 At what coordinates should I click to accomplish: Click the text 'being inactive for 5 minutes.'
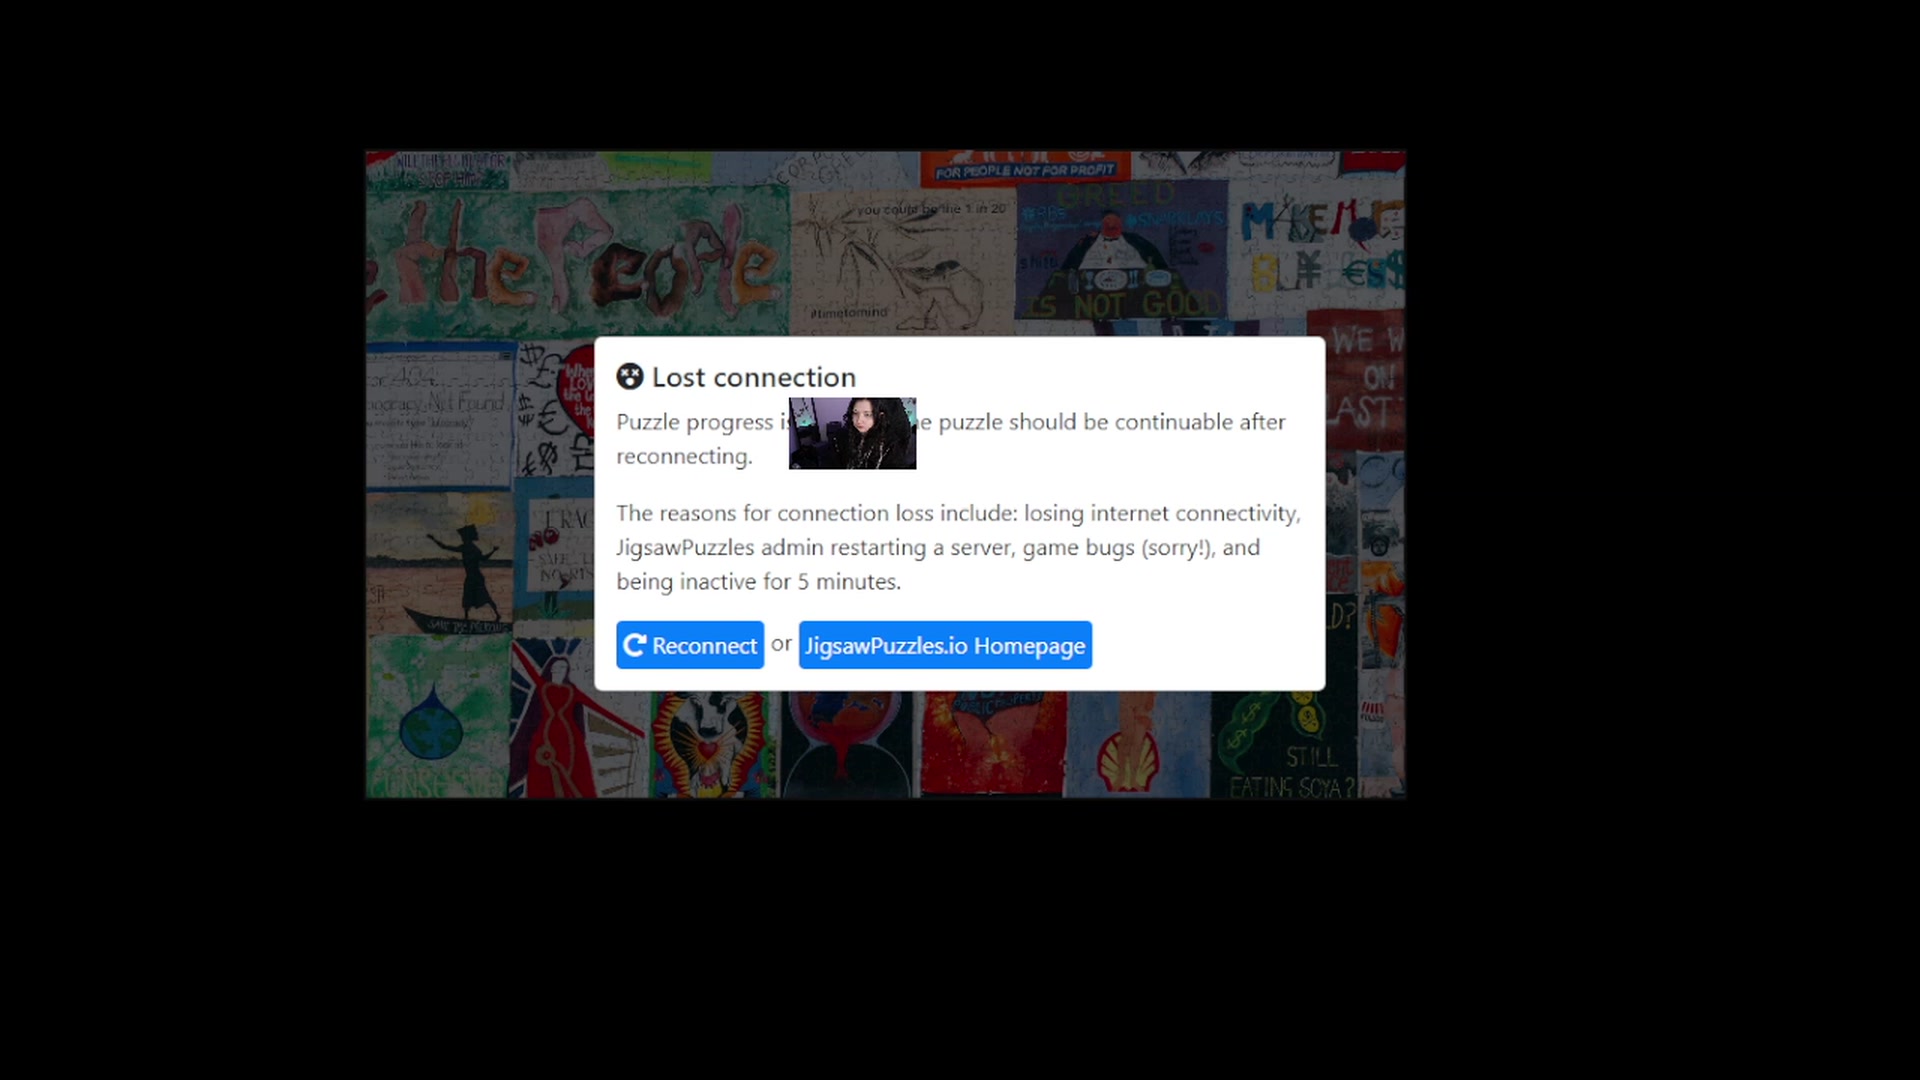click(x=758, y=582)
